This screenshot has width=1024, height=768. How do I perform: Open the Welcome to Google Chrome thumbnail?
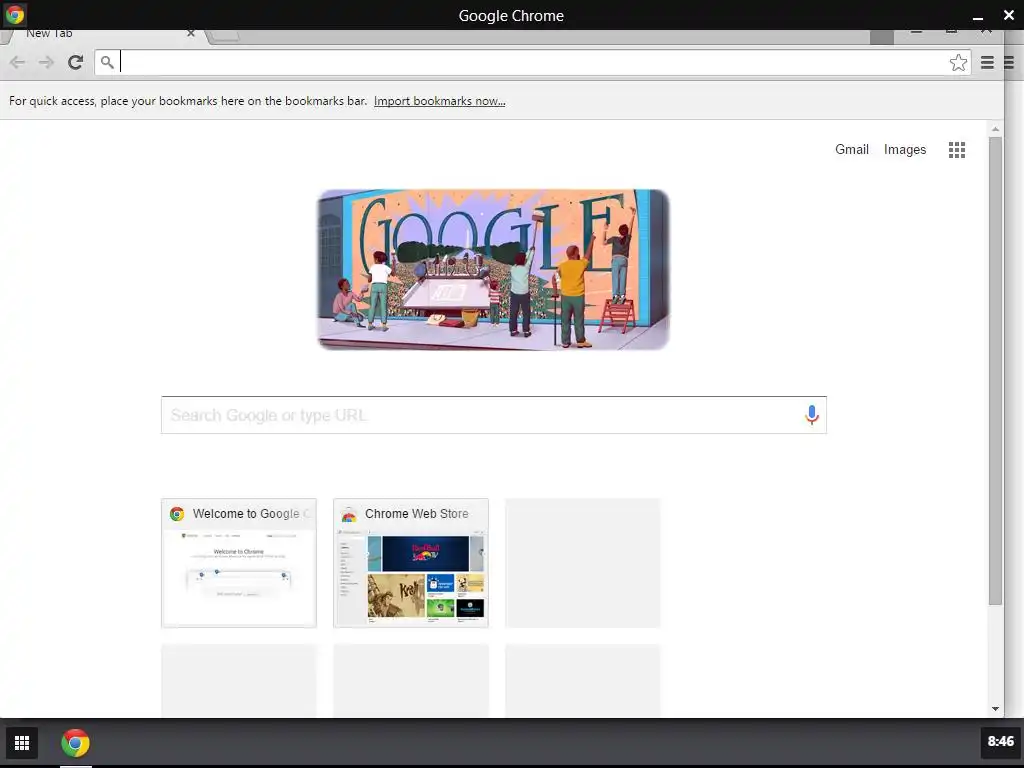click(239, 563)
